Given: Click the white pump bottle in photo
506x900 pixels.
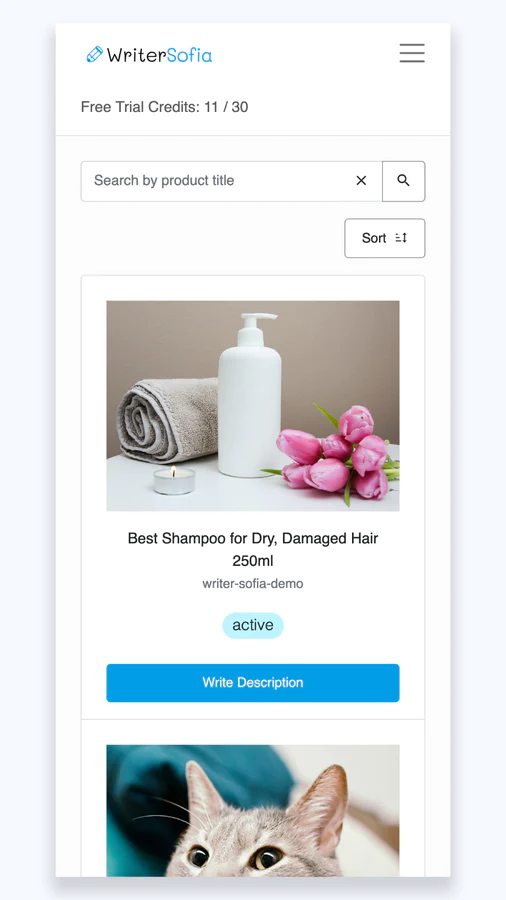Looking at the screenshot, I should click(x=250, y=395).
